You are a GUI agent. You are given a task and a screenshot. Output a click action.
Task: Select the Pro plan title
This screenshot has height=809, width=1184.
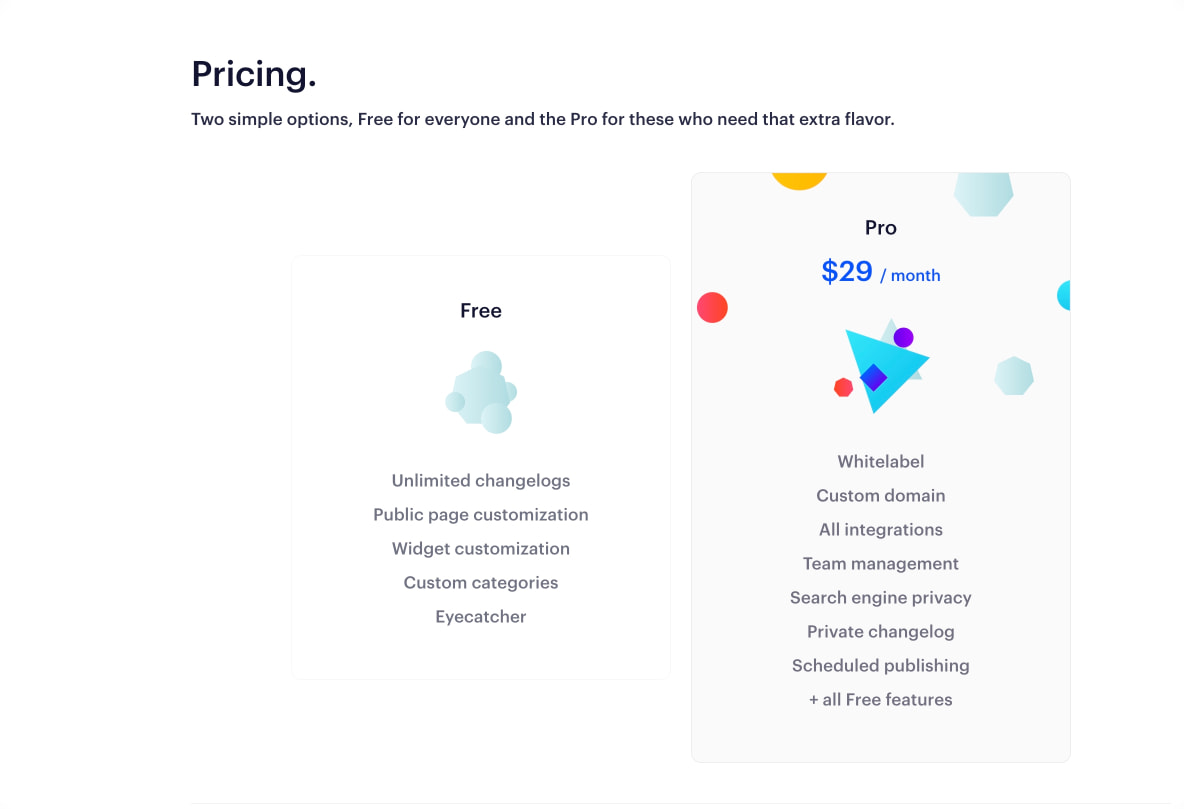880,227
